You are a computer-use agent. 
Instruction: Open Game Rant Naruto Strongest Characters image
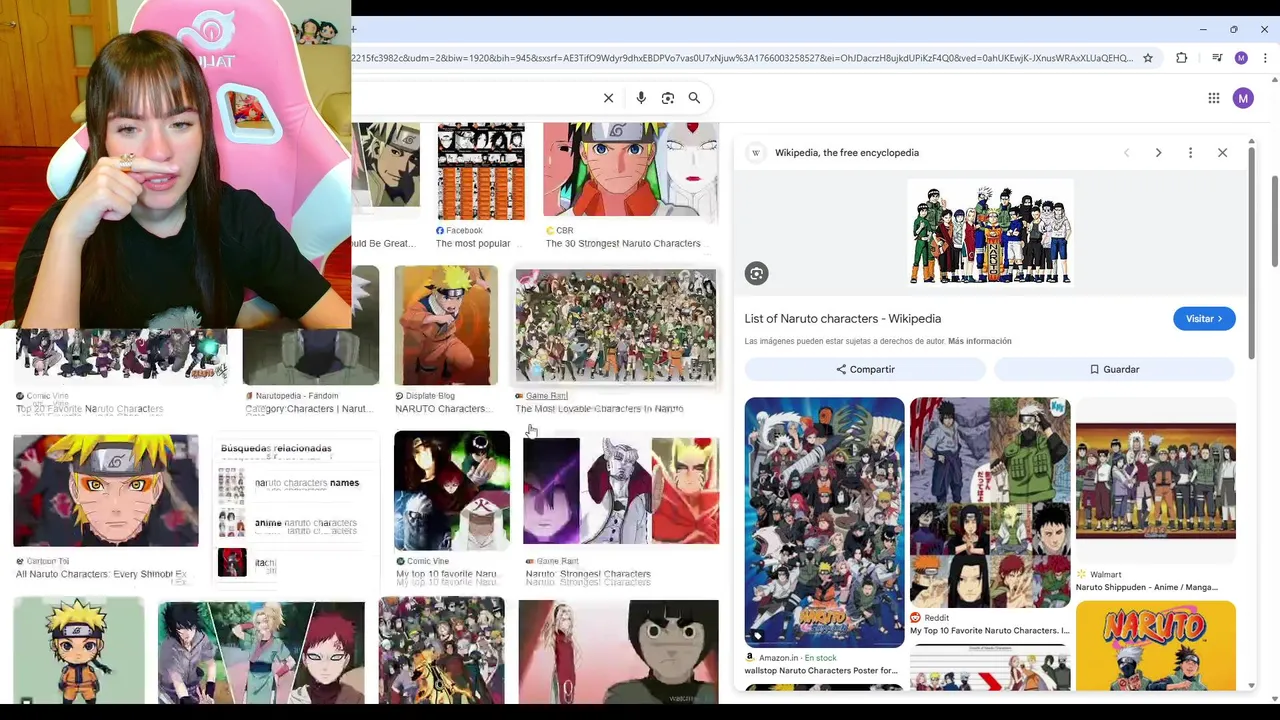pos(621,490)
